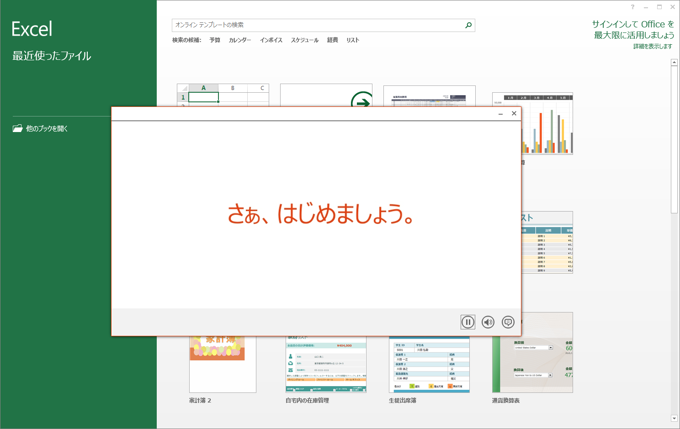This screenshot has height=429, width=680.
Task: Select the カレンダー suggested search
Action: coord(240,40)
